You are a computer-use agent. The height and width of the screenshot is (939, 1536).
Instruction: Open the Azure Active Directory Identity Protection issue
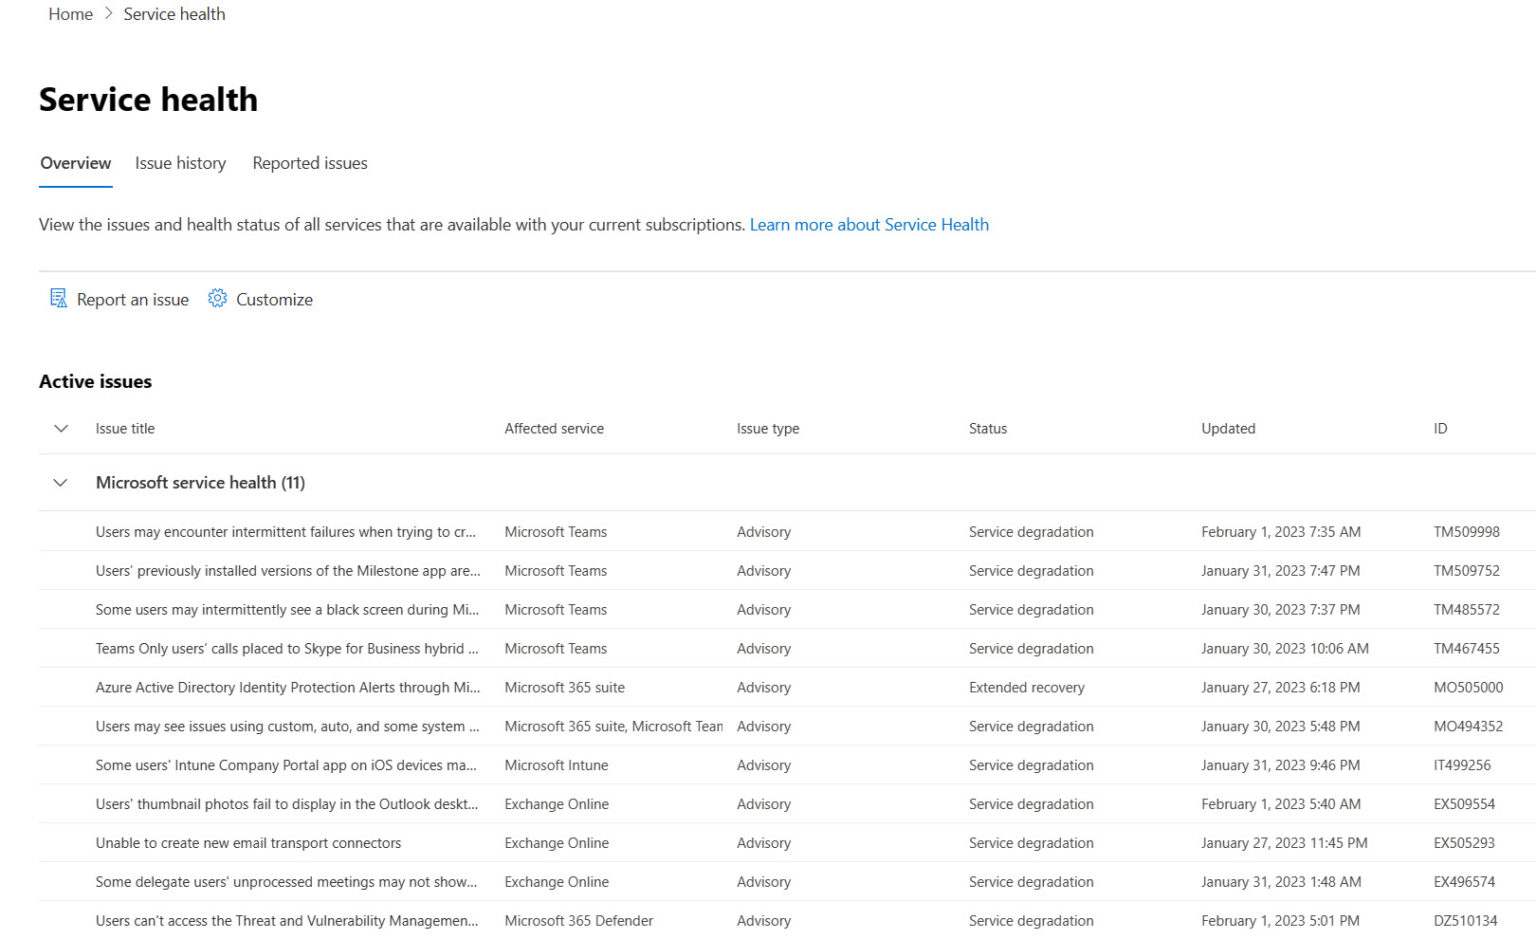click(287, 687)
